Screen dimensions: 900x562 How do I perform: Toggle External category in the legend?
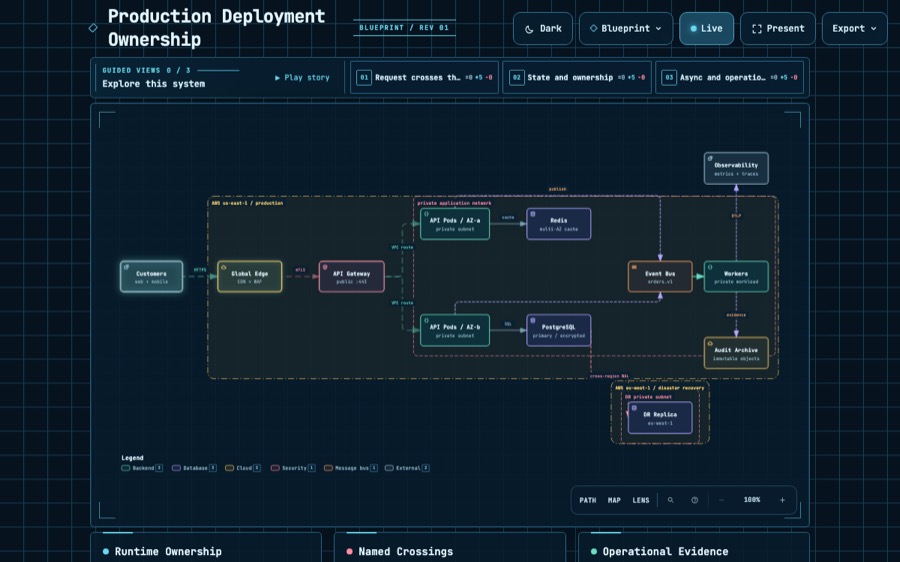point(407,468)
